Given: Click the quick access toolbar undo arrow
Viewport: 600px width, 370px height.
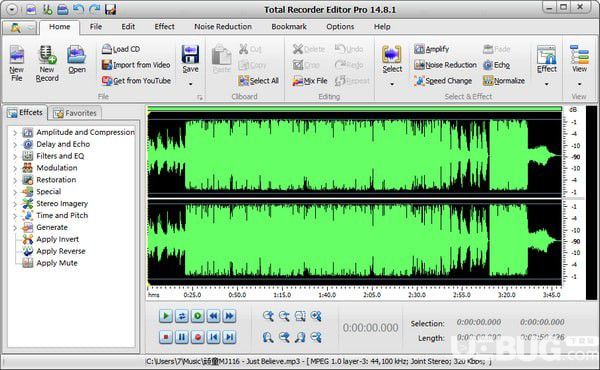Looking at the screenshot, I should (x=78, y=9).
